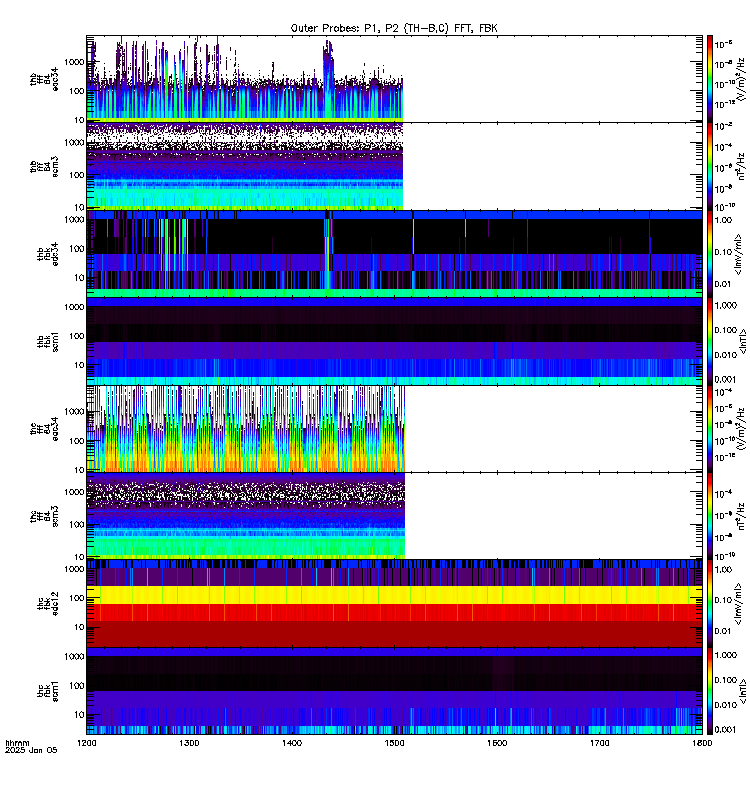Click the 1200 time axis label
Screen dimensions: 750x800
click(x=87, y=743)
